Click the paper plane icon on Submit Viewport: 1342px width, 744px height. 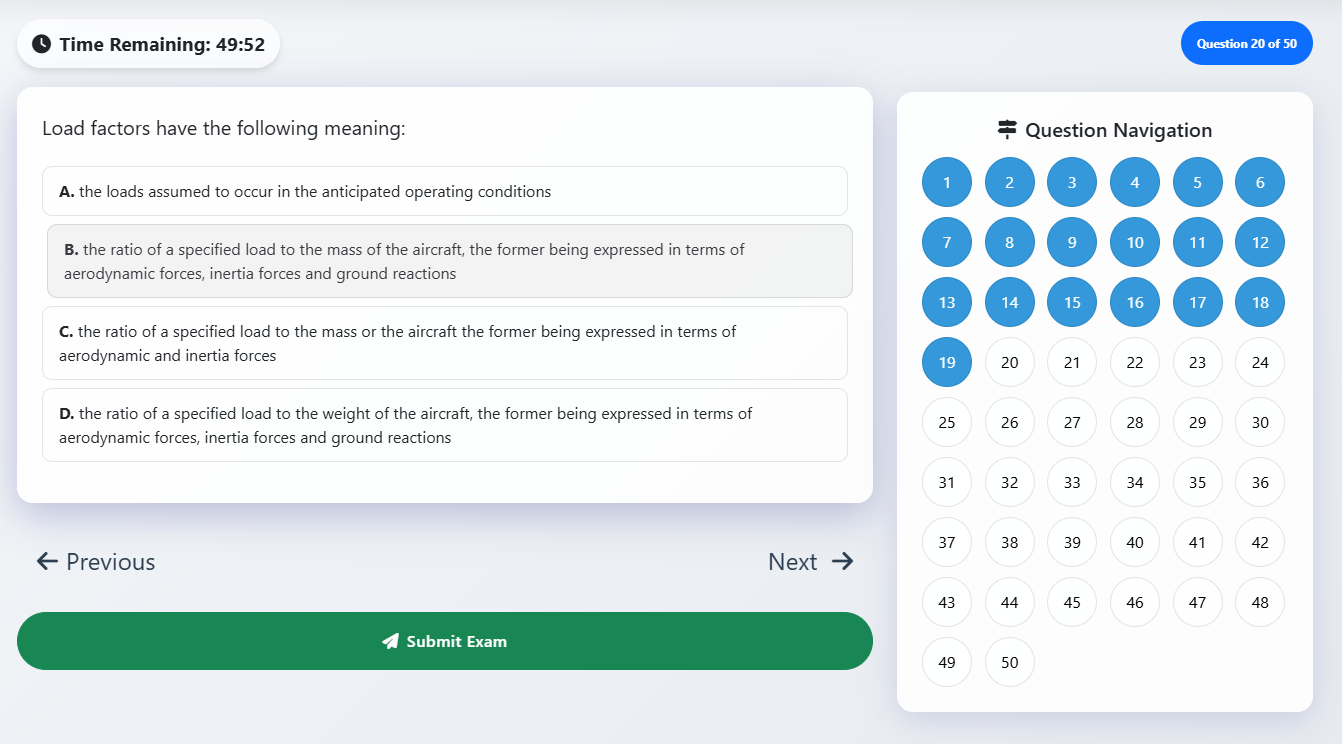pos(391,641)
